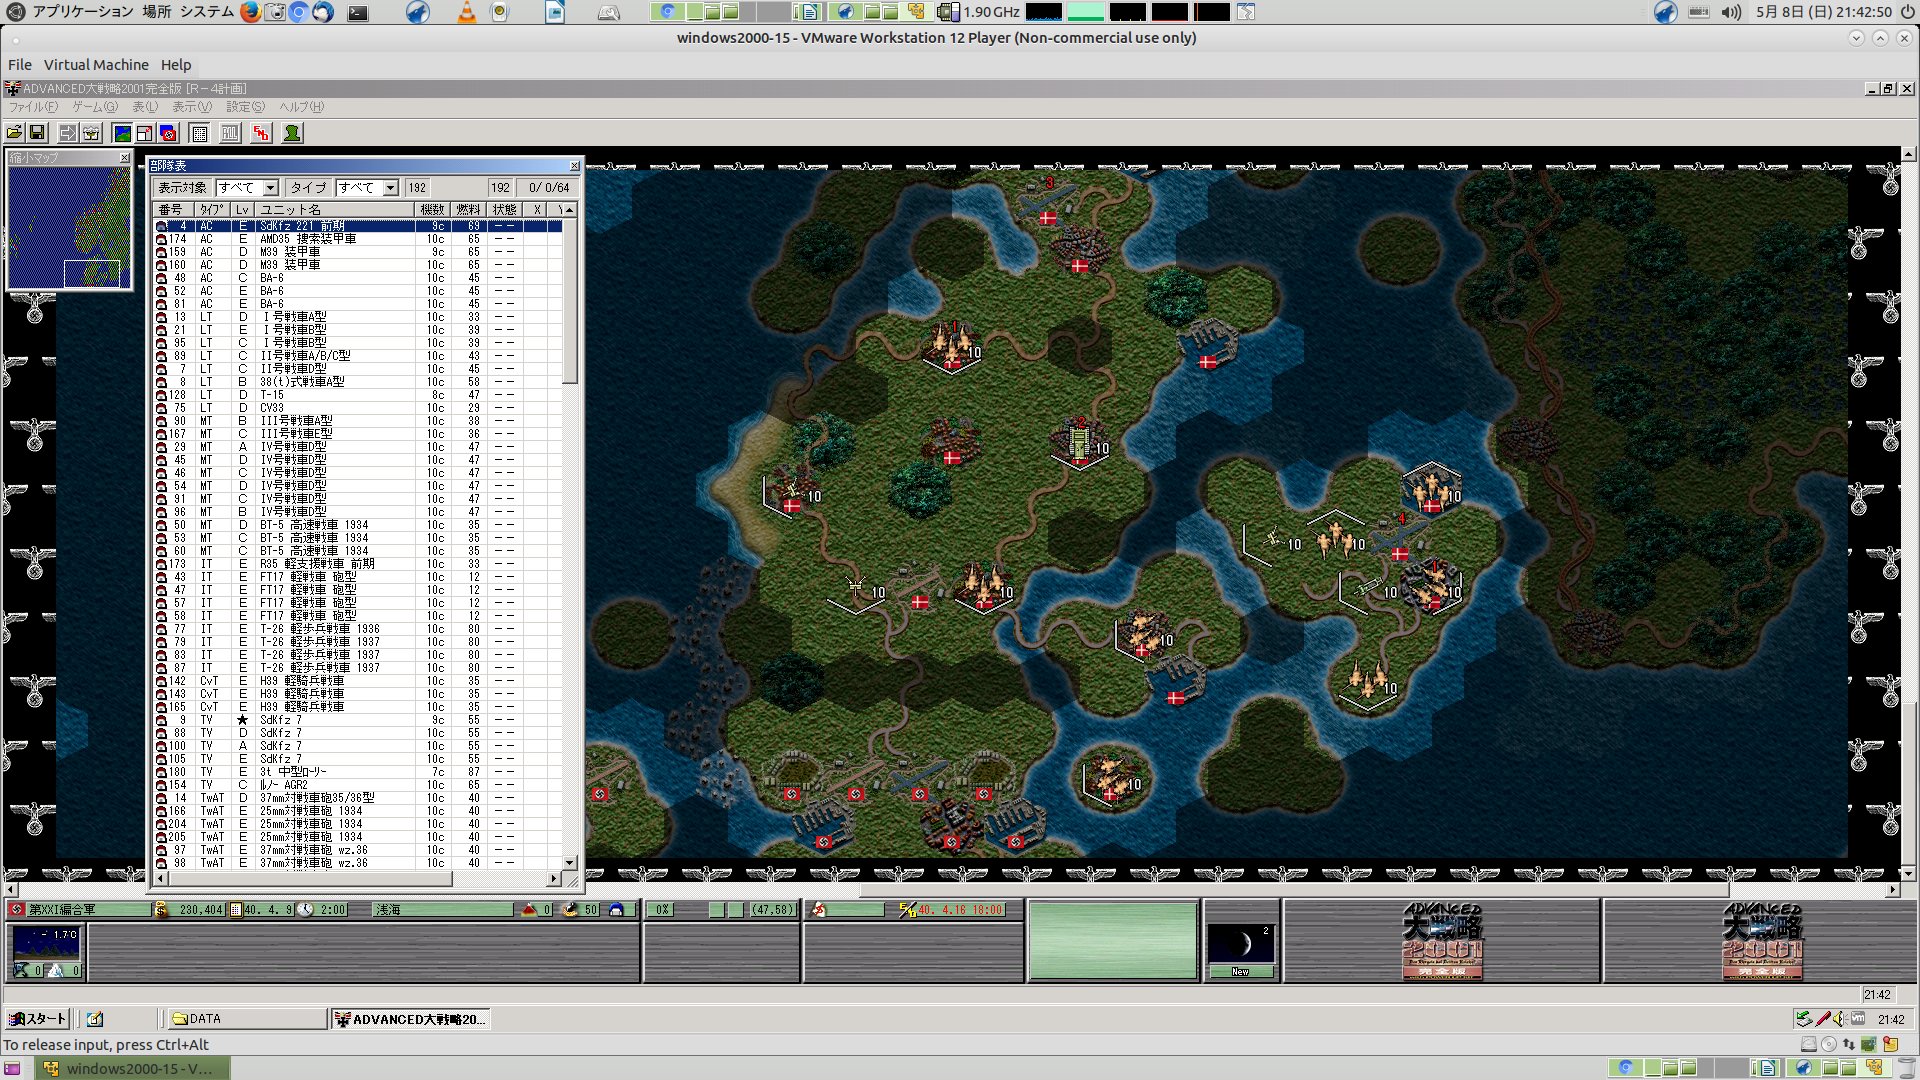This screenshot has height=1080, width=1920.
Task: Click the Thunderbird mail icon in top panel
Action: 323,12
